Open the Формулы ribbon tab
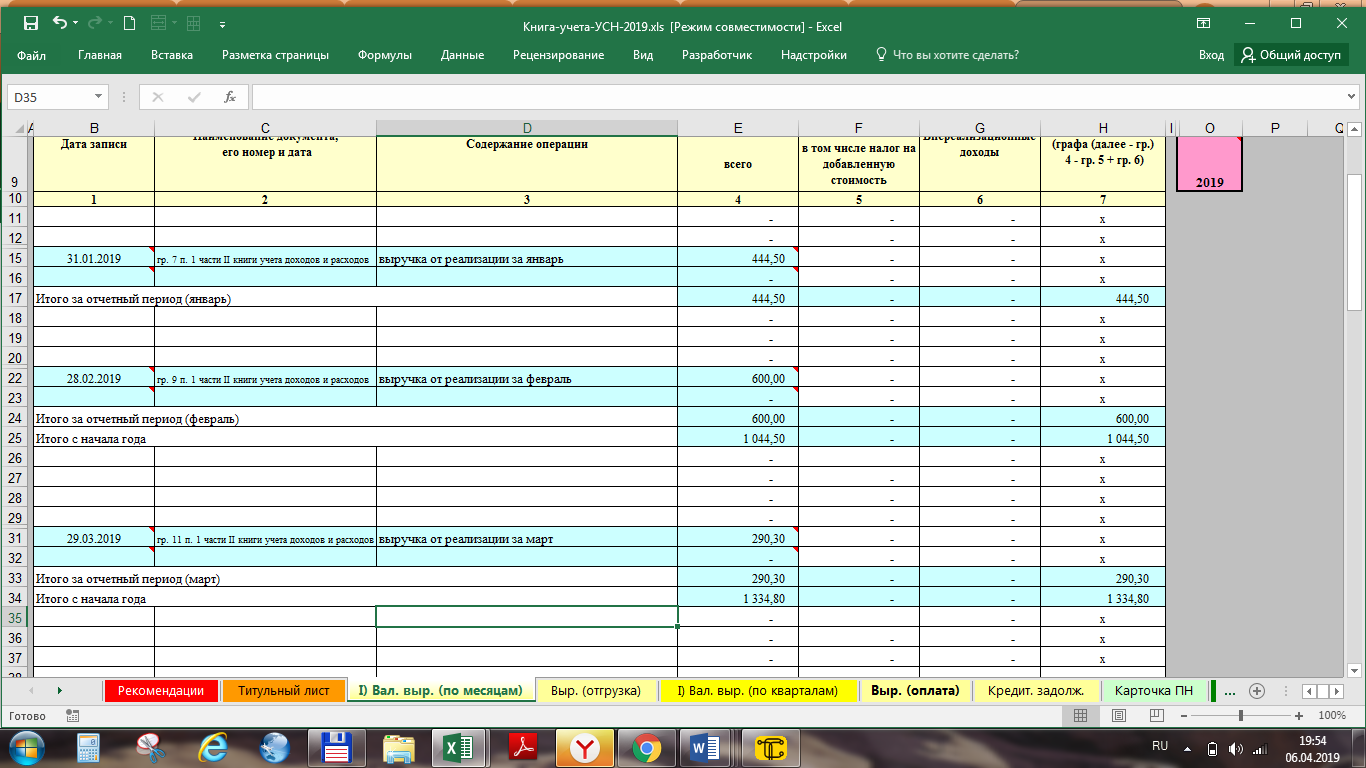1366x768 pixels. pos(385,55)
